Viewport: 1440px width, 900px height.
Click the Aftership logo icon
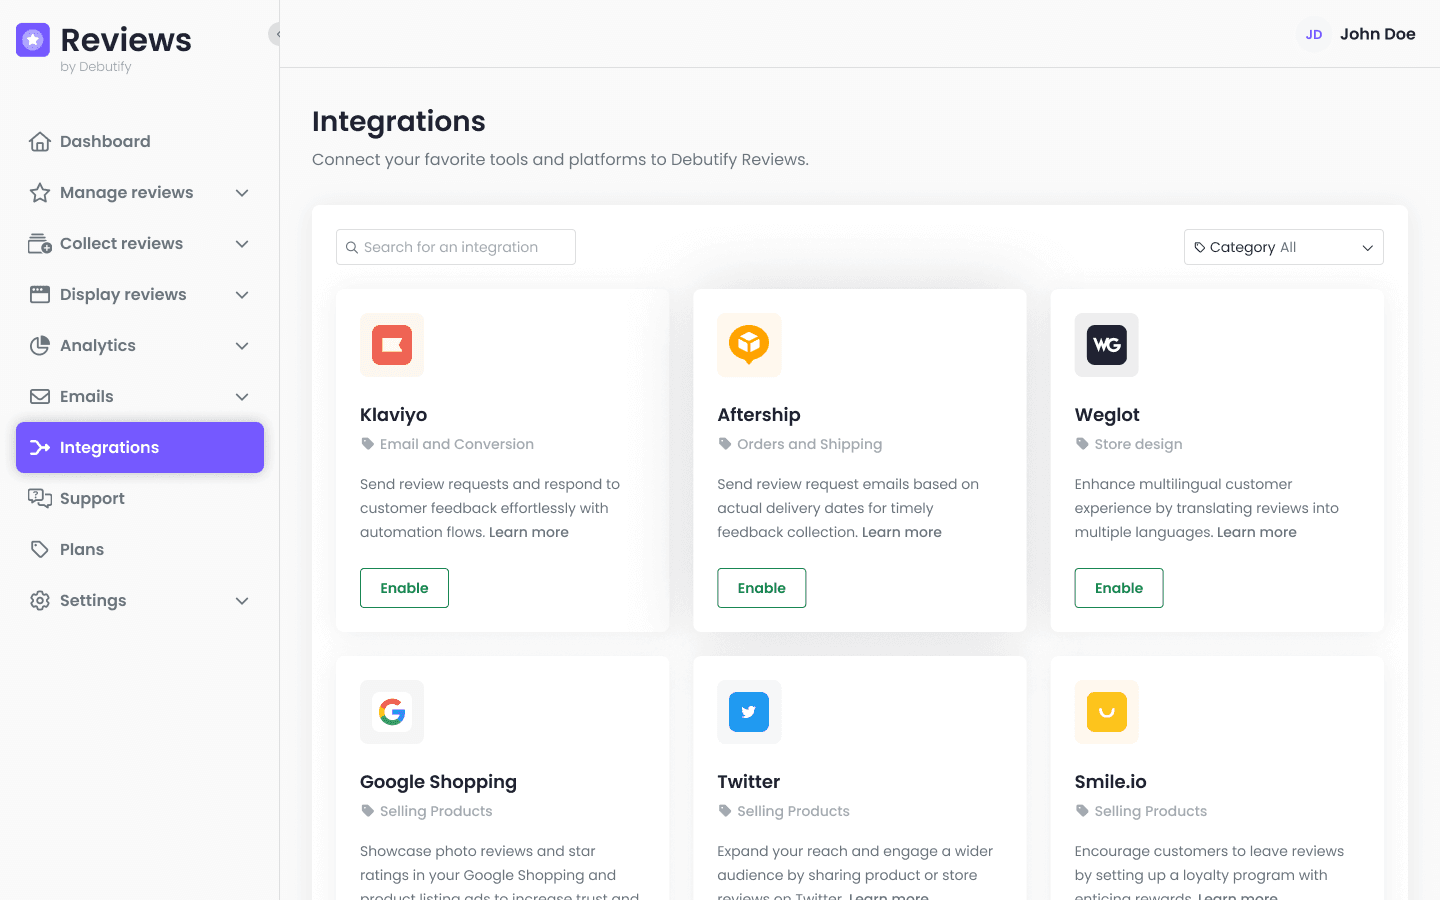749,345
